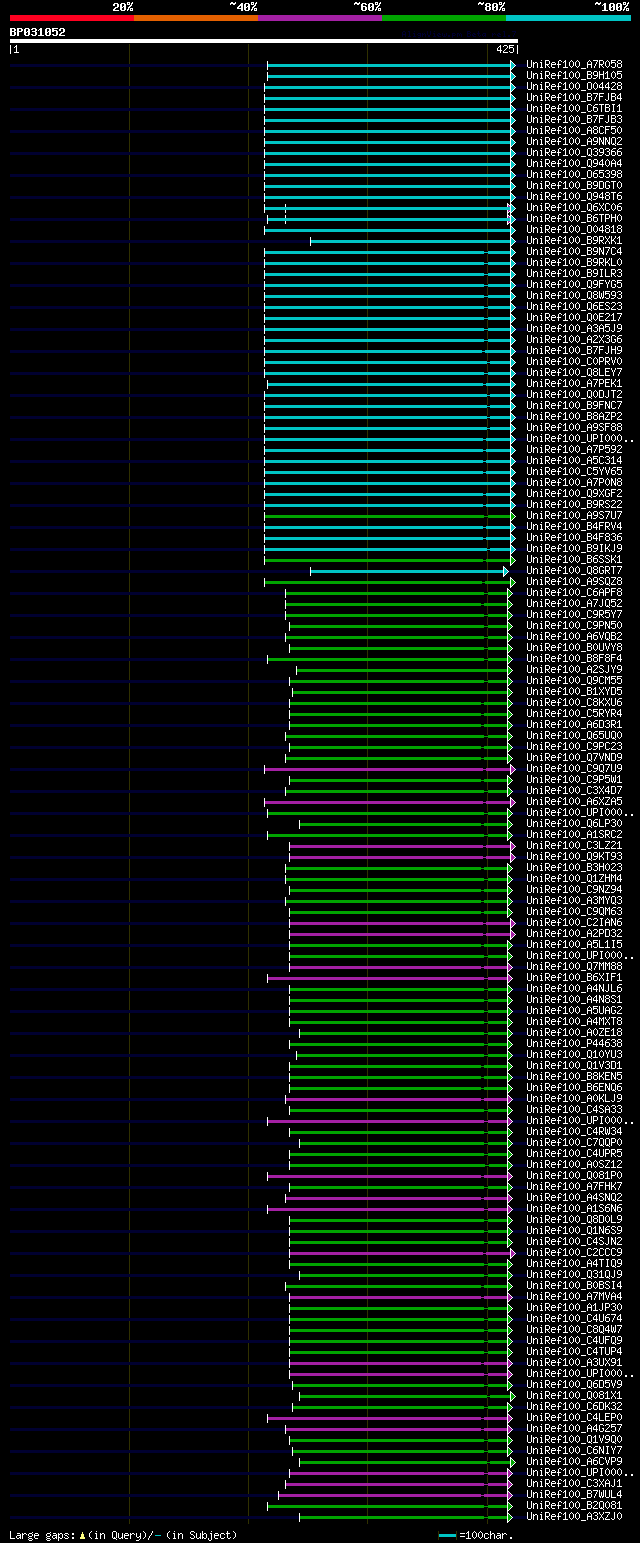640x1543 pixels.
Task: Click the UniRef100_Q8GRT7 label
Action: click(x=574, y=570)
